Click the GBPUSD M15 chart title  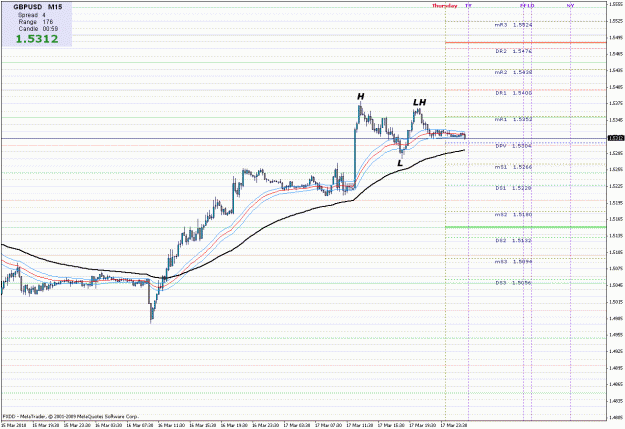[x=37, y=7]
